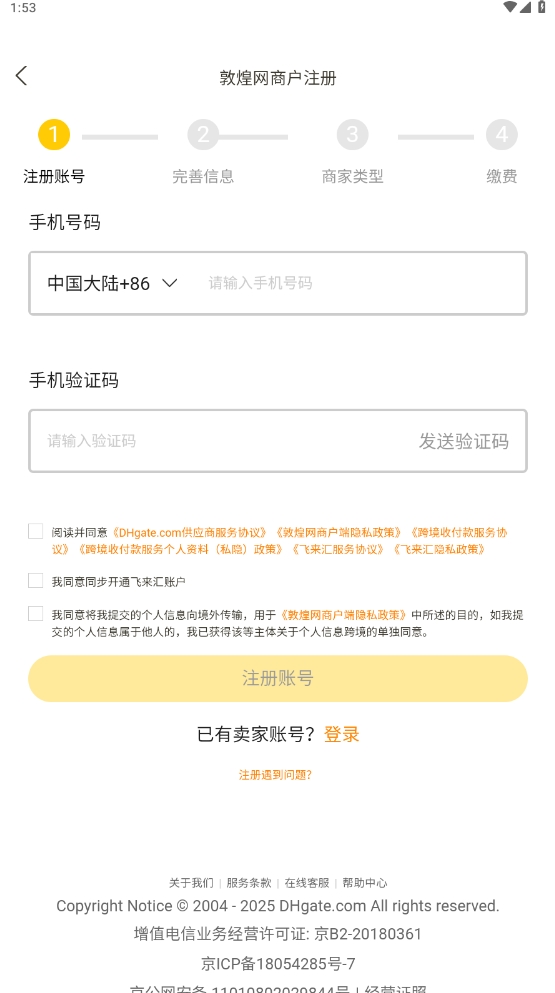
Task: Open 关于我们 in footer menu
Action: [191, 883]
